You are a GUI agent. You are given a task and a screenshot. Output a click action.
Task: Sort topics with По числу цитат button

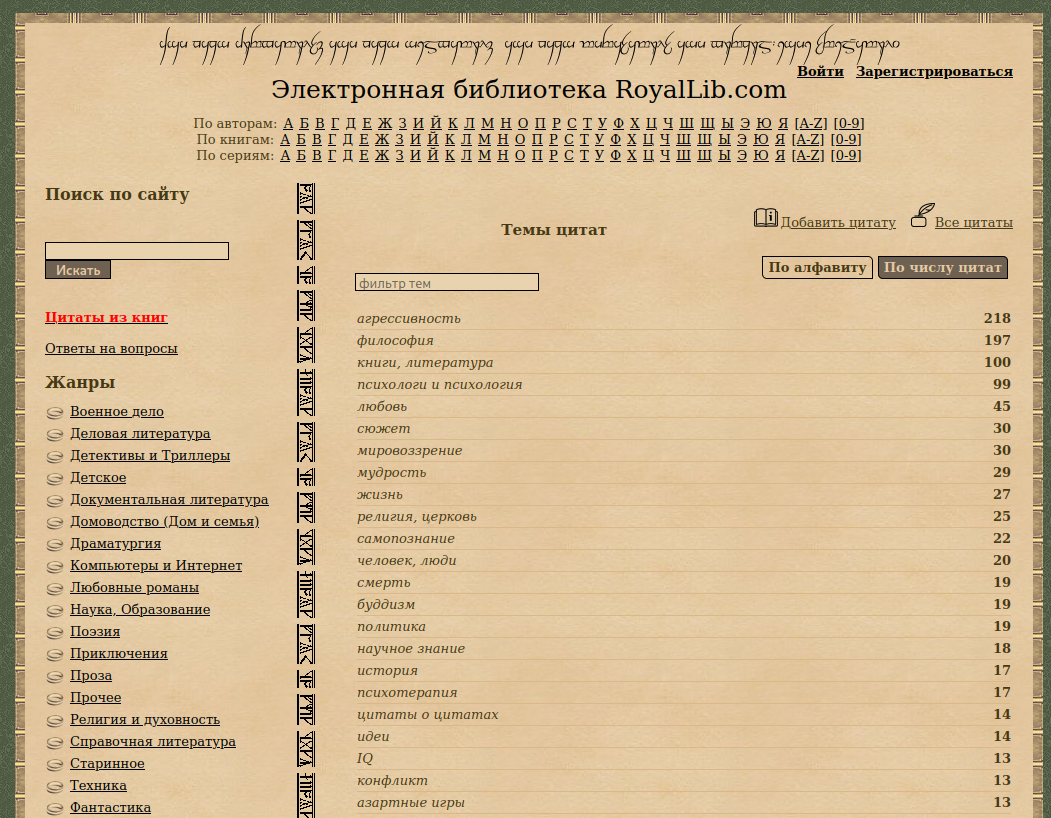942,267
